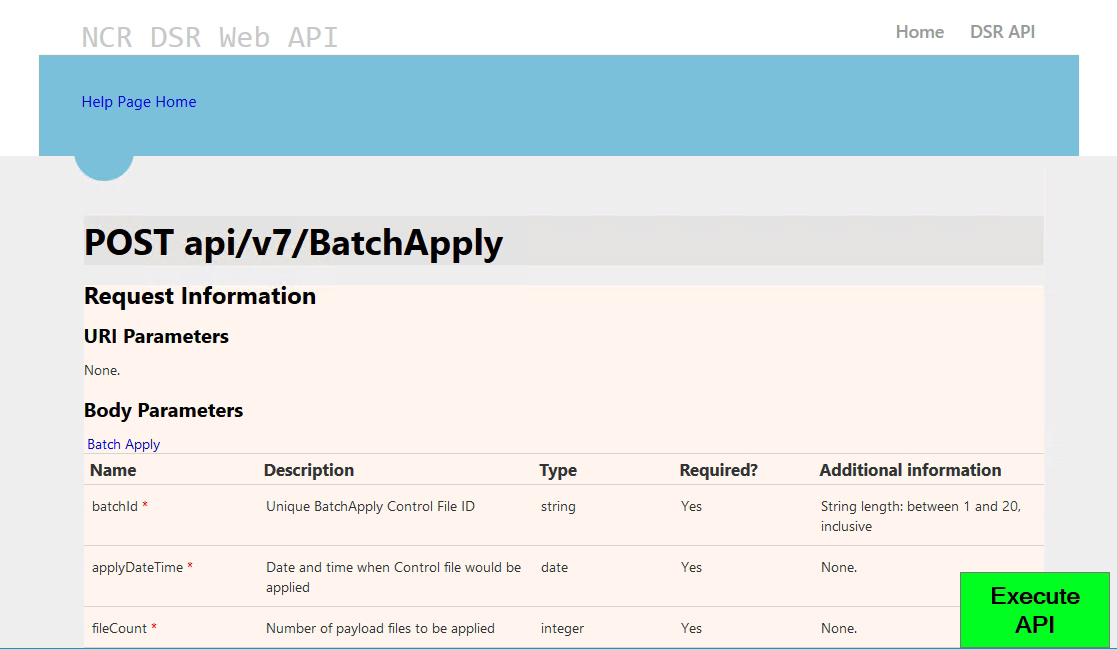Open the Batch Apply link
This screenshot has height=649, width=1117.
tap(123, 444)
